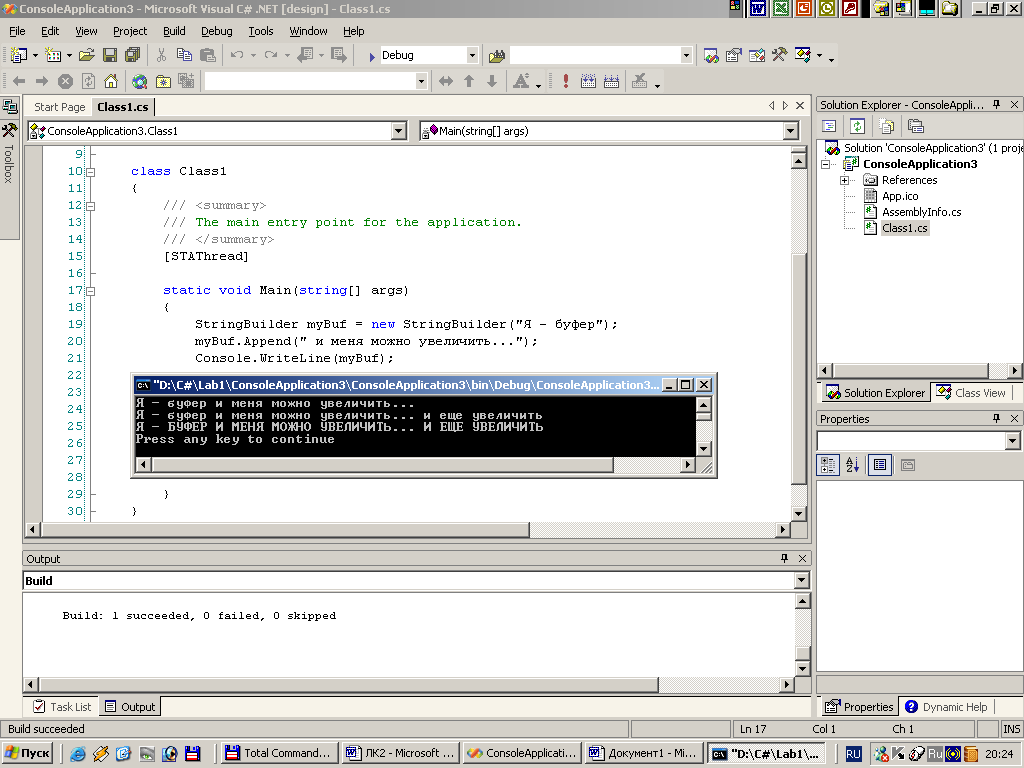Open Solution Explorer from toolbar icon

point(711,56)
